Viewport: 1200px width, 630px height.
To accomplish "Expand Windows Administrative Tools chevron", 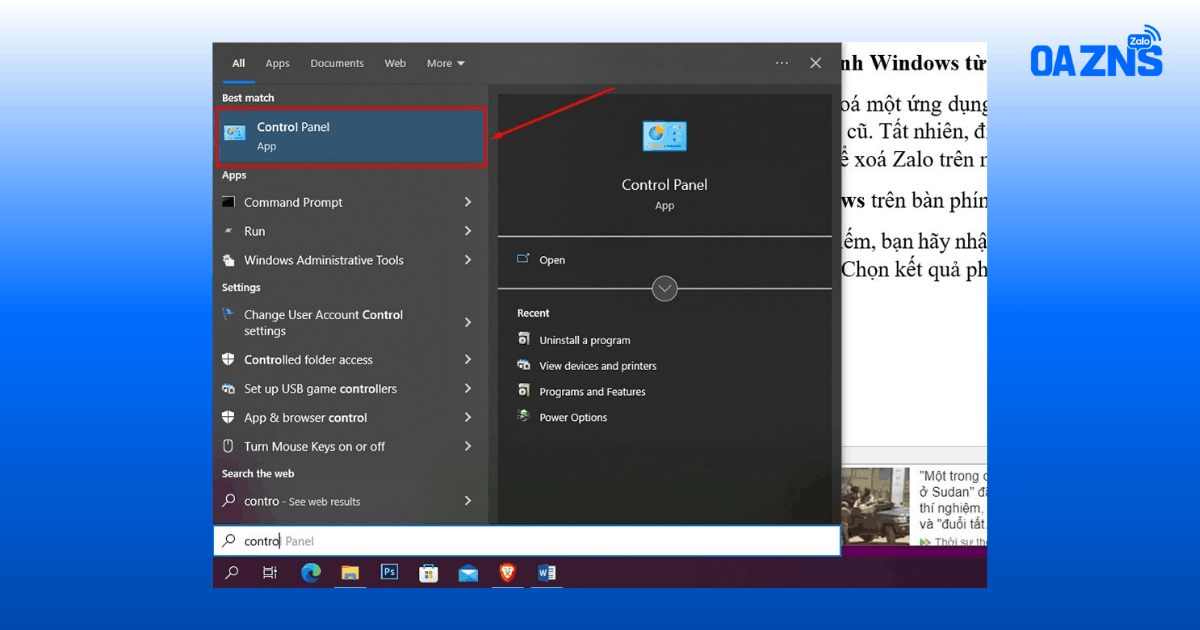I will pyautogui.click(x=468, y=260).
